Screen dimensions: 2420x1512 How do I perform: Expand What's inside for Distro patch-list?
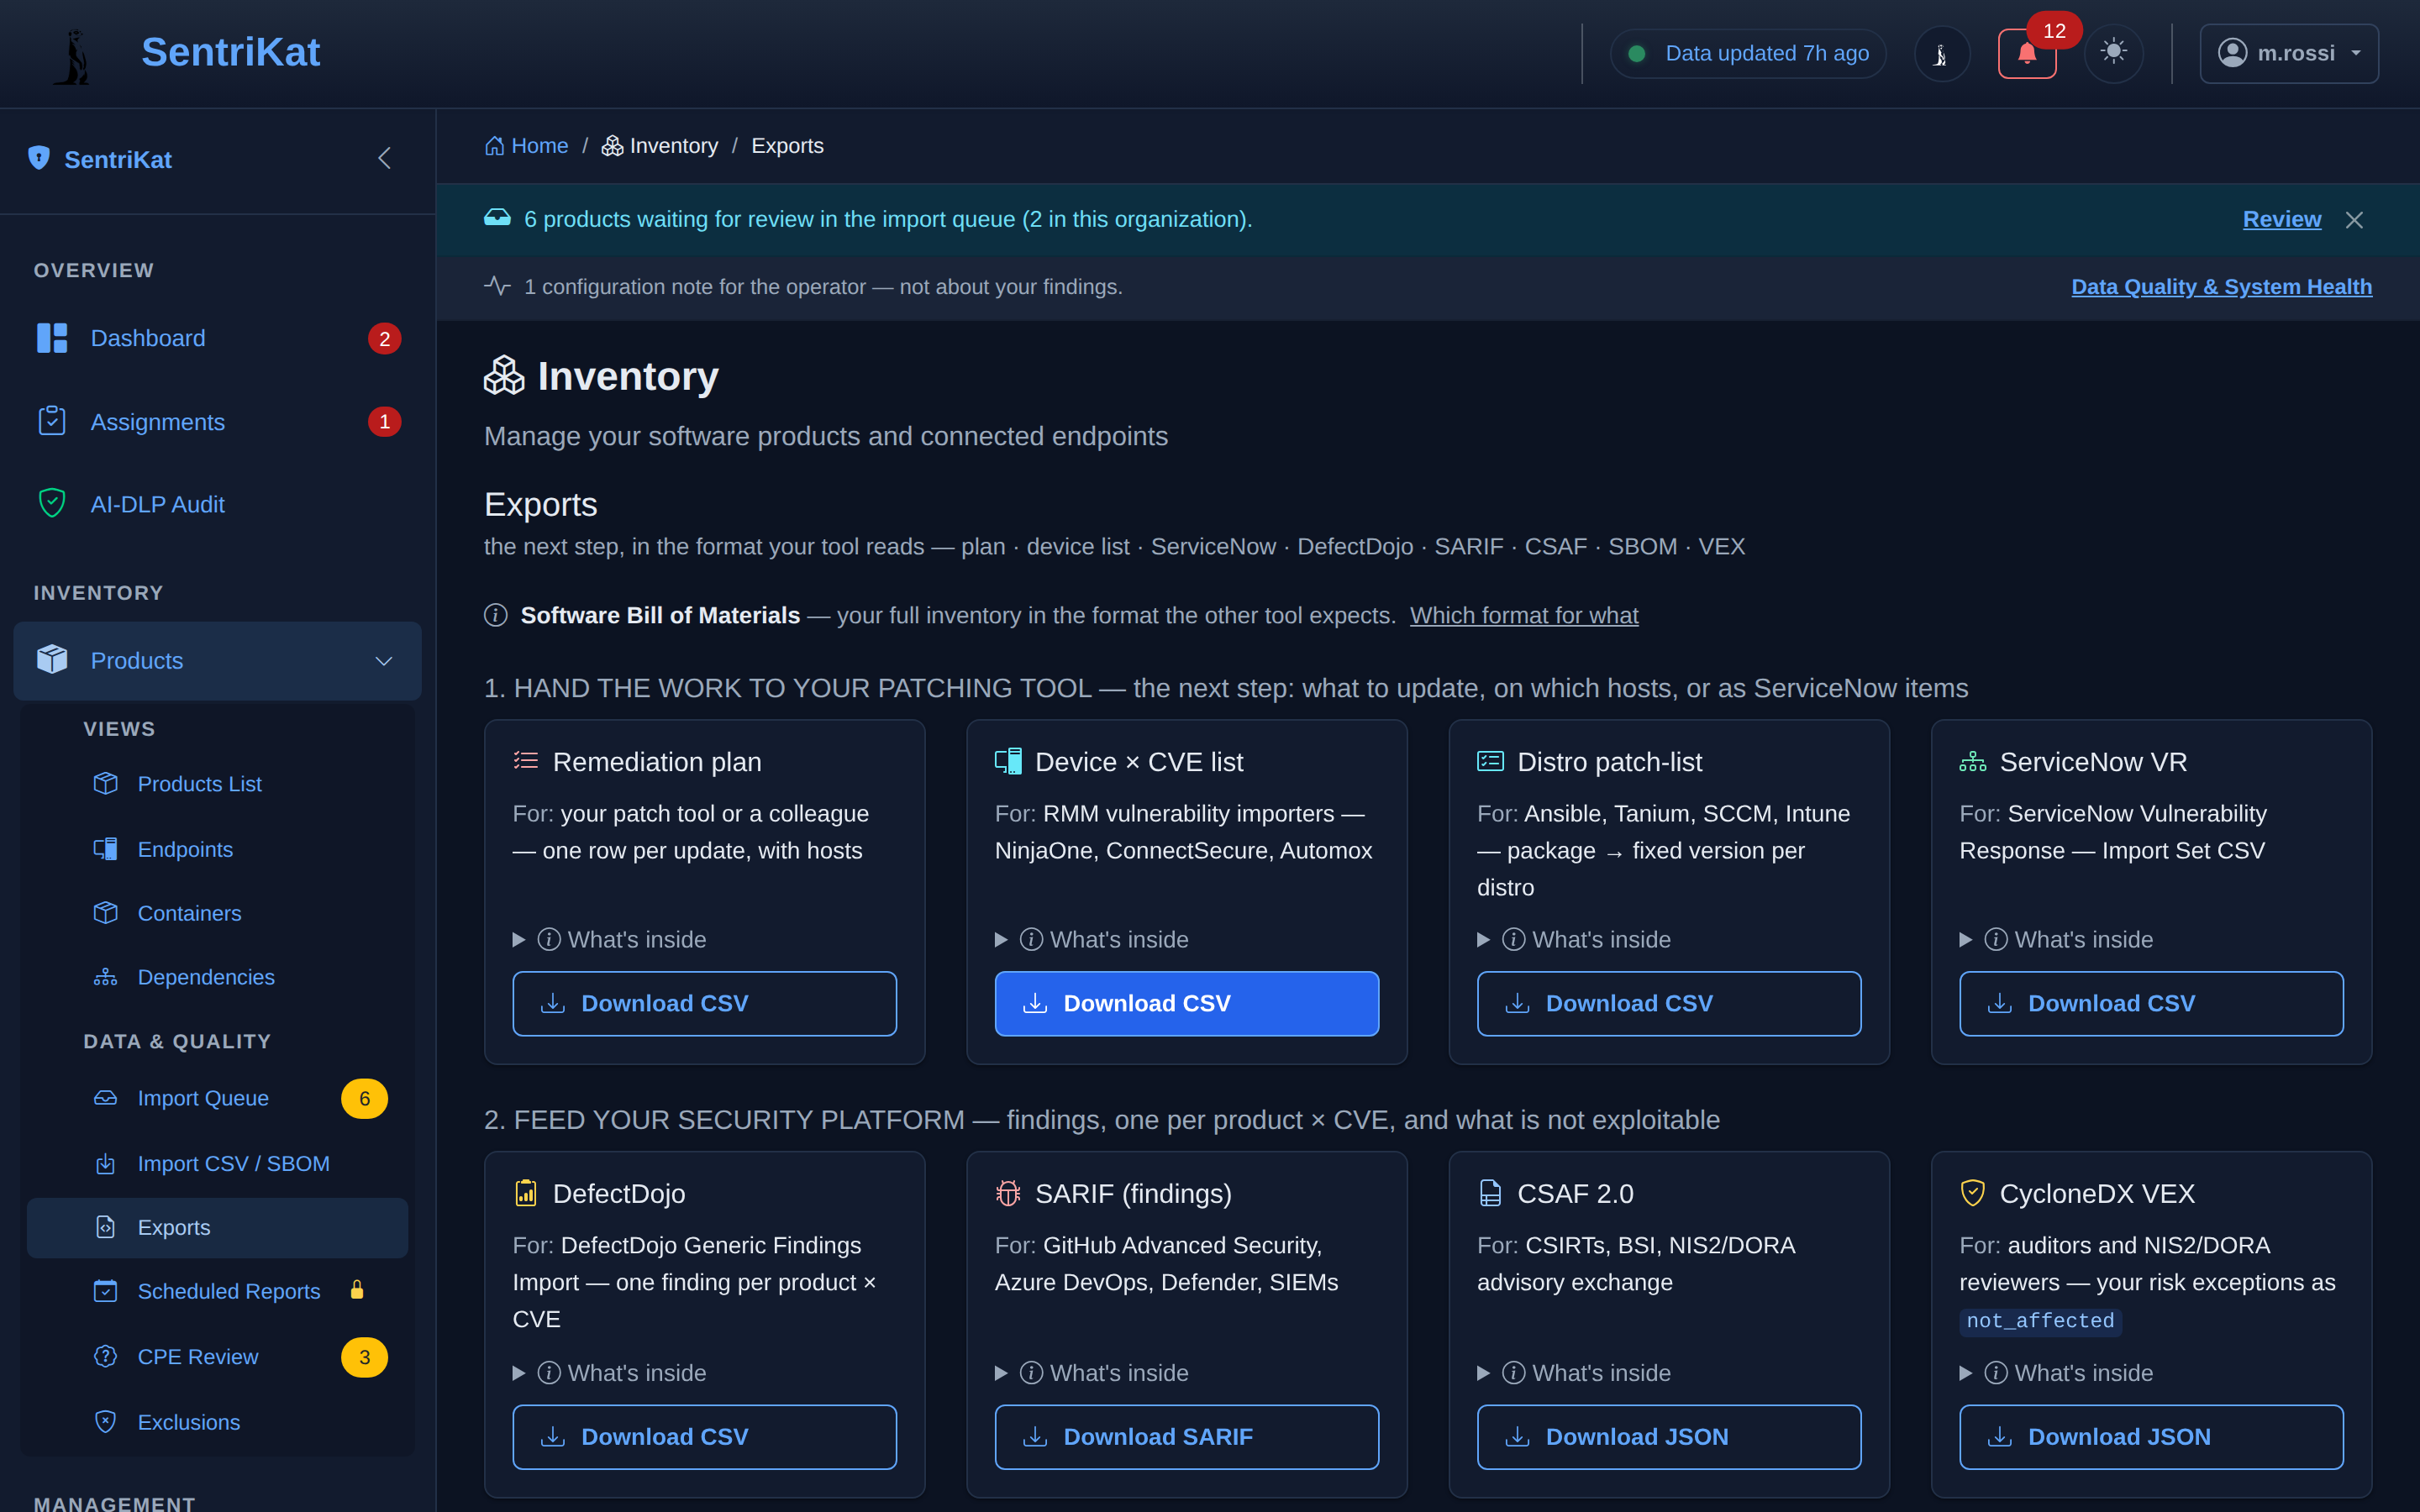(1574, 940)
